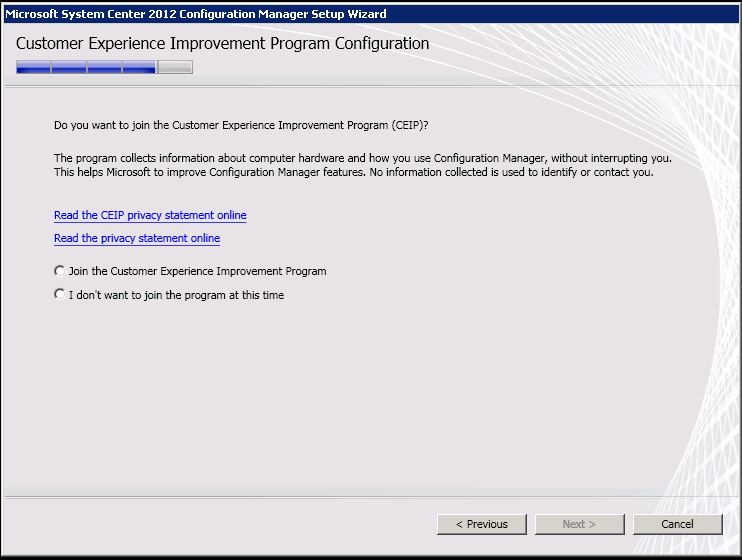Viewport: 742px width, 560px height.
Task: Click the Next button
Action: [x=580, y=524]
